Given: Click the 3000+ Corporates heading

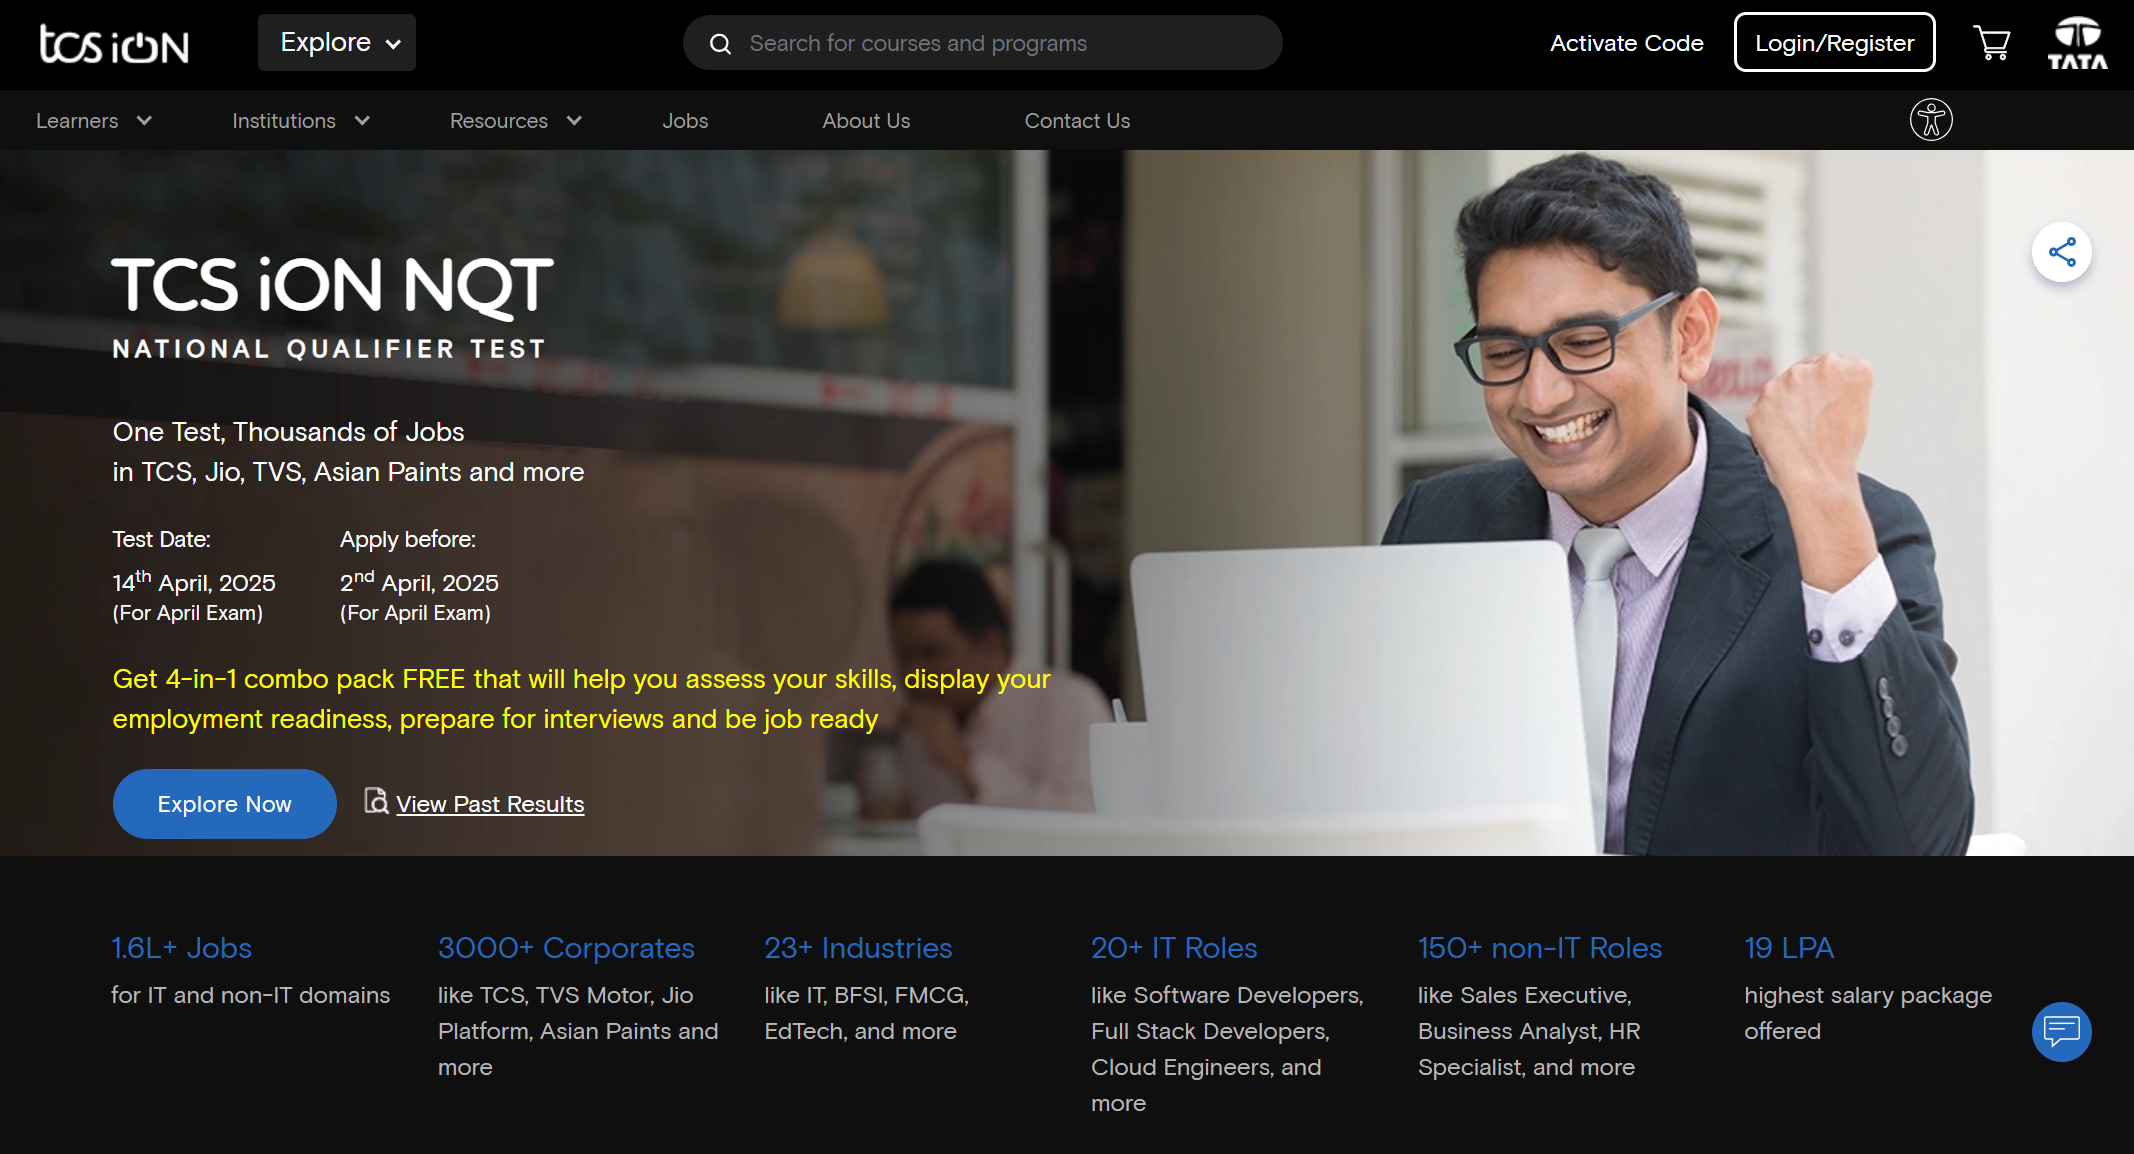Looking at the screenshot, I should (566, 948).
